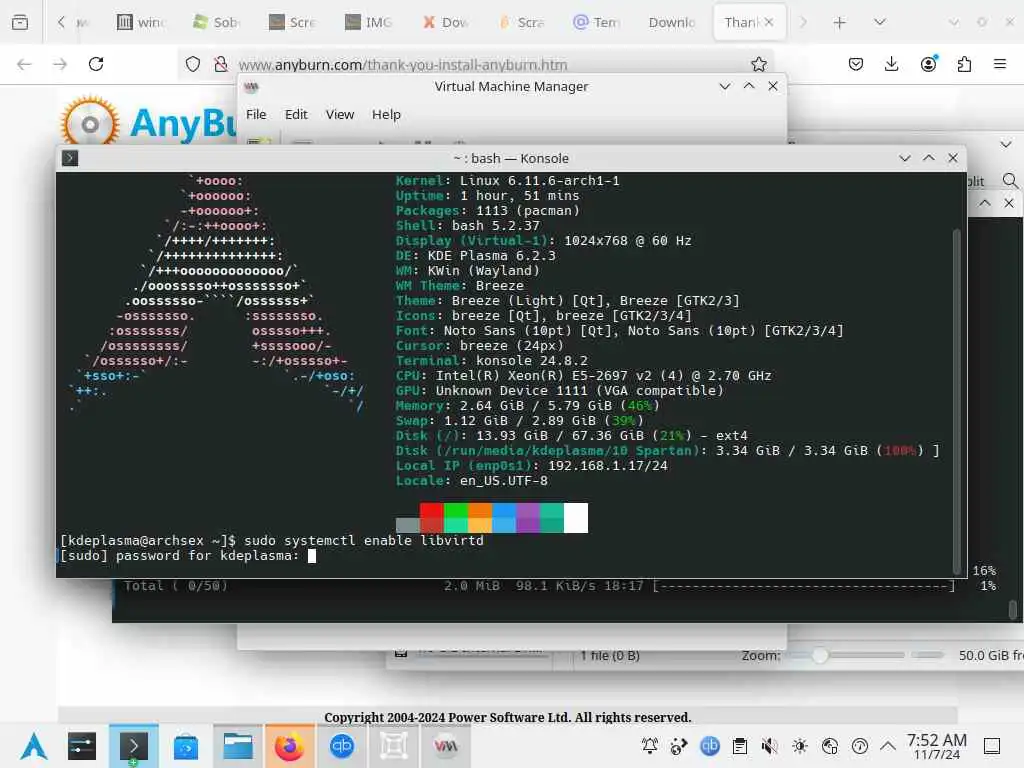Open the muted volume tray icon
Image resolution: width=1024 pixels, height=768 pixels.
[770, 746]
